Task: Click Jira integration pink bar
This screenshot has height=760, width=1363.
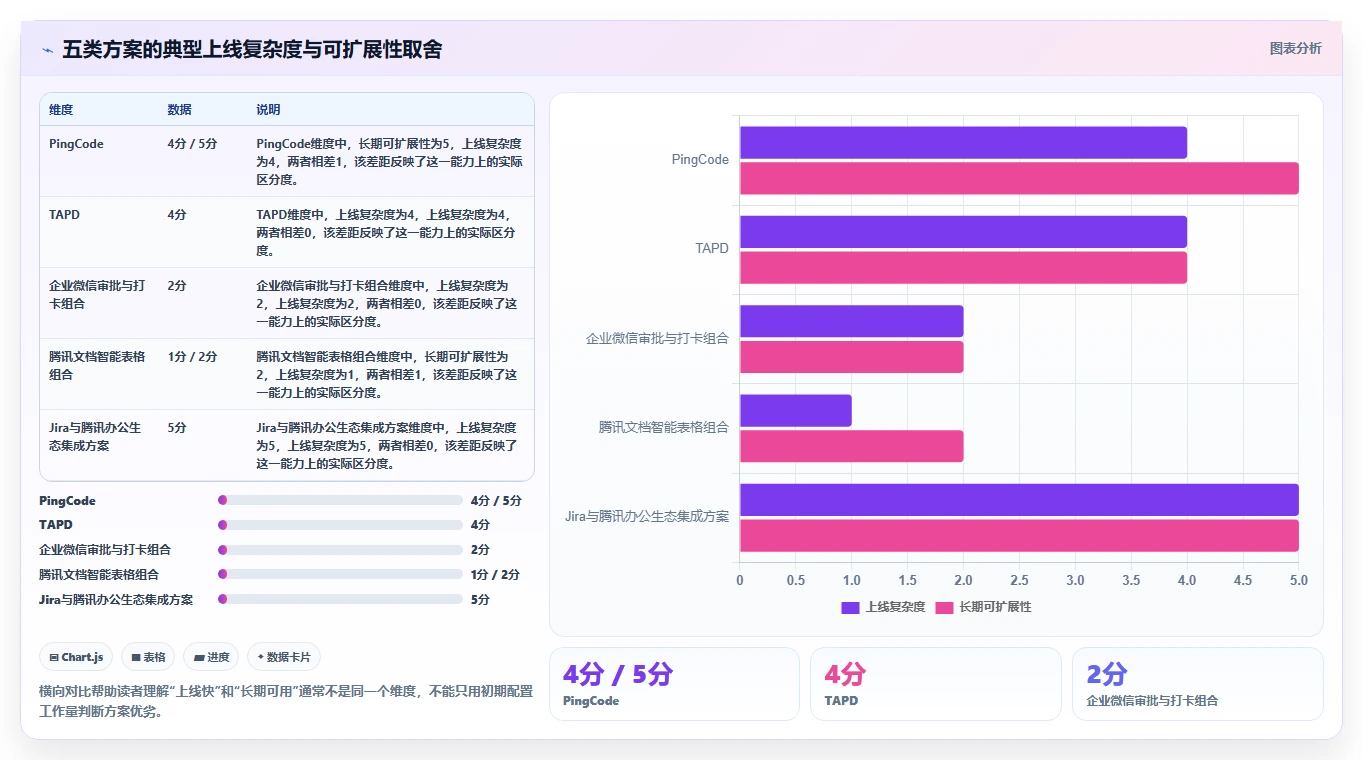Action: pos(1019,535)
